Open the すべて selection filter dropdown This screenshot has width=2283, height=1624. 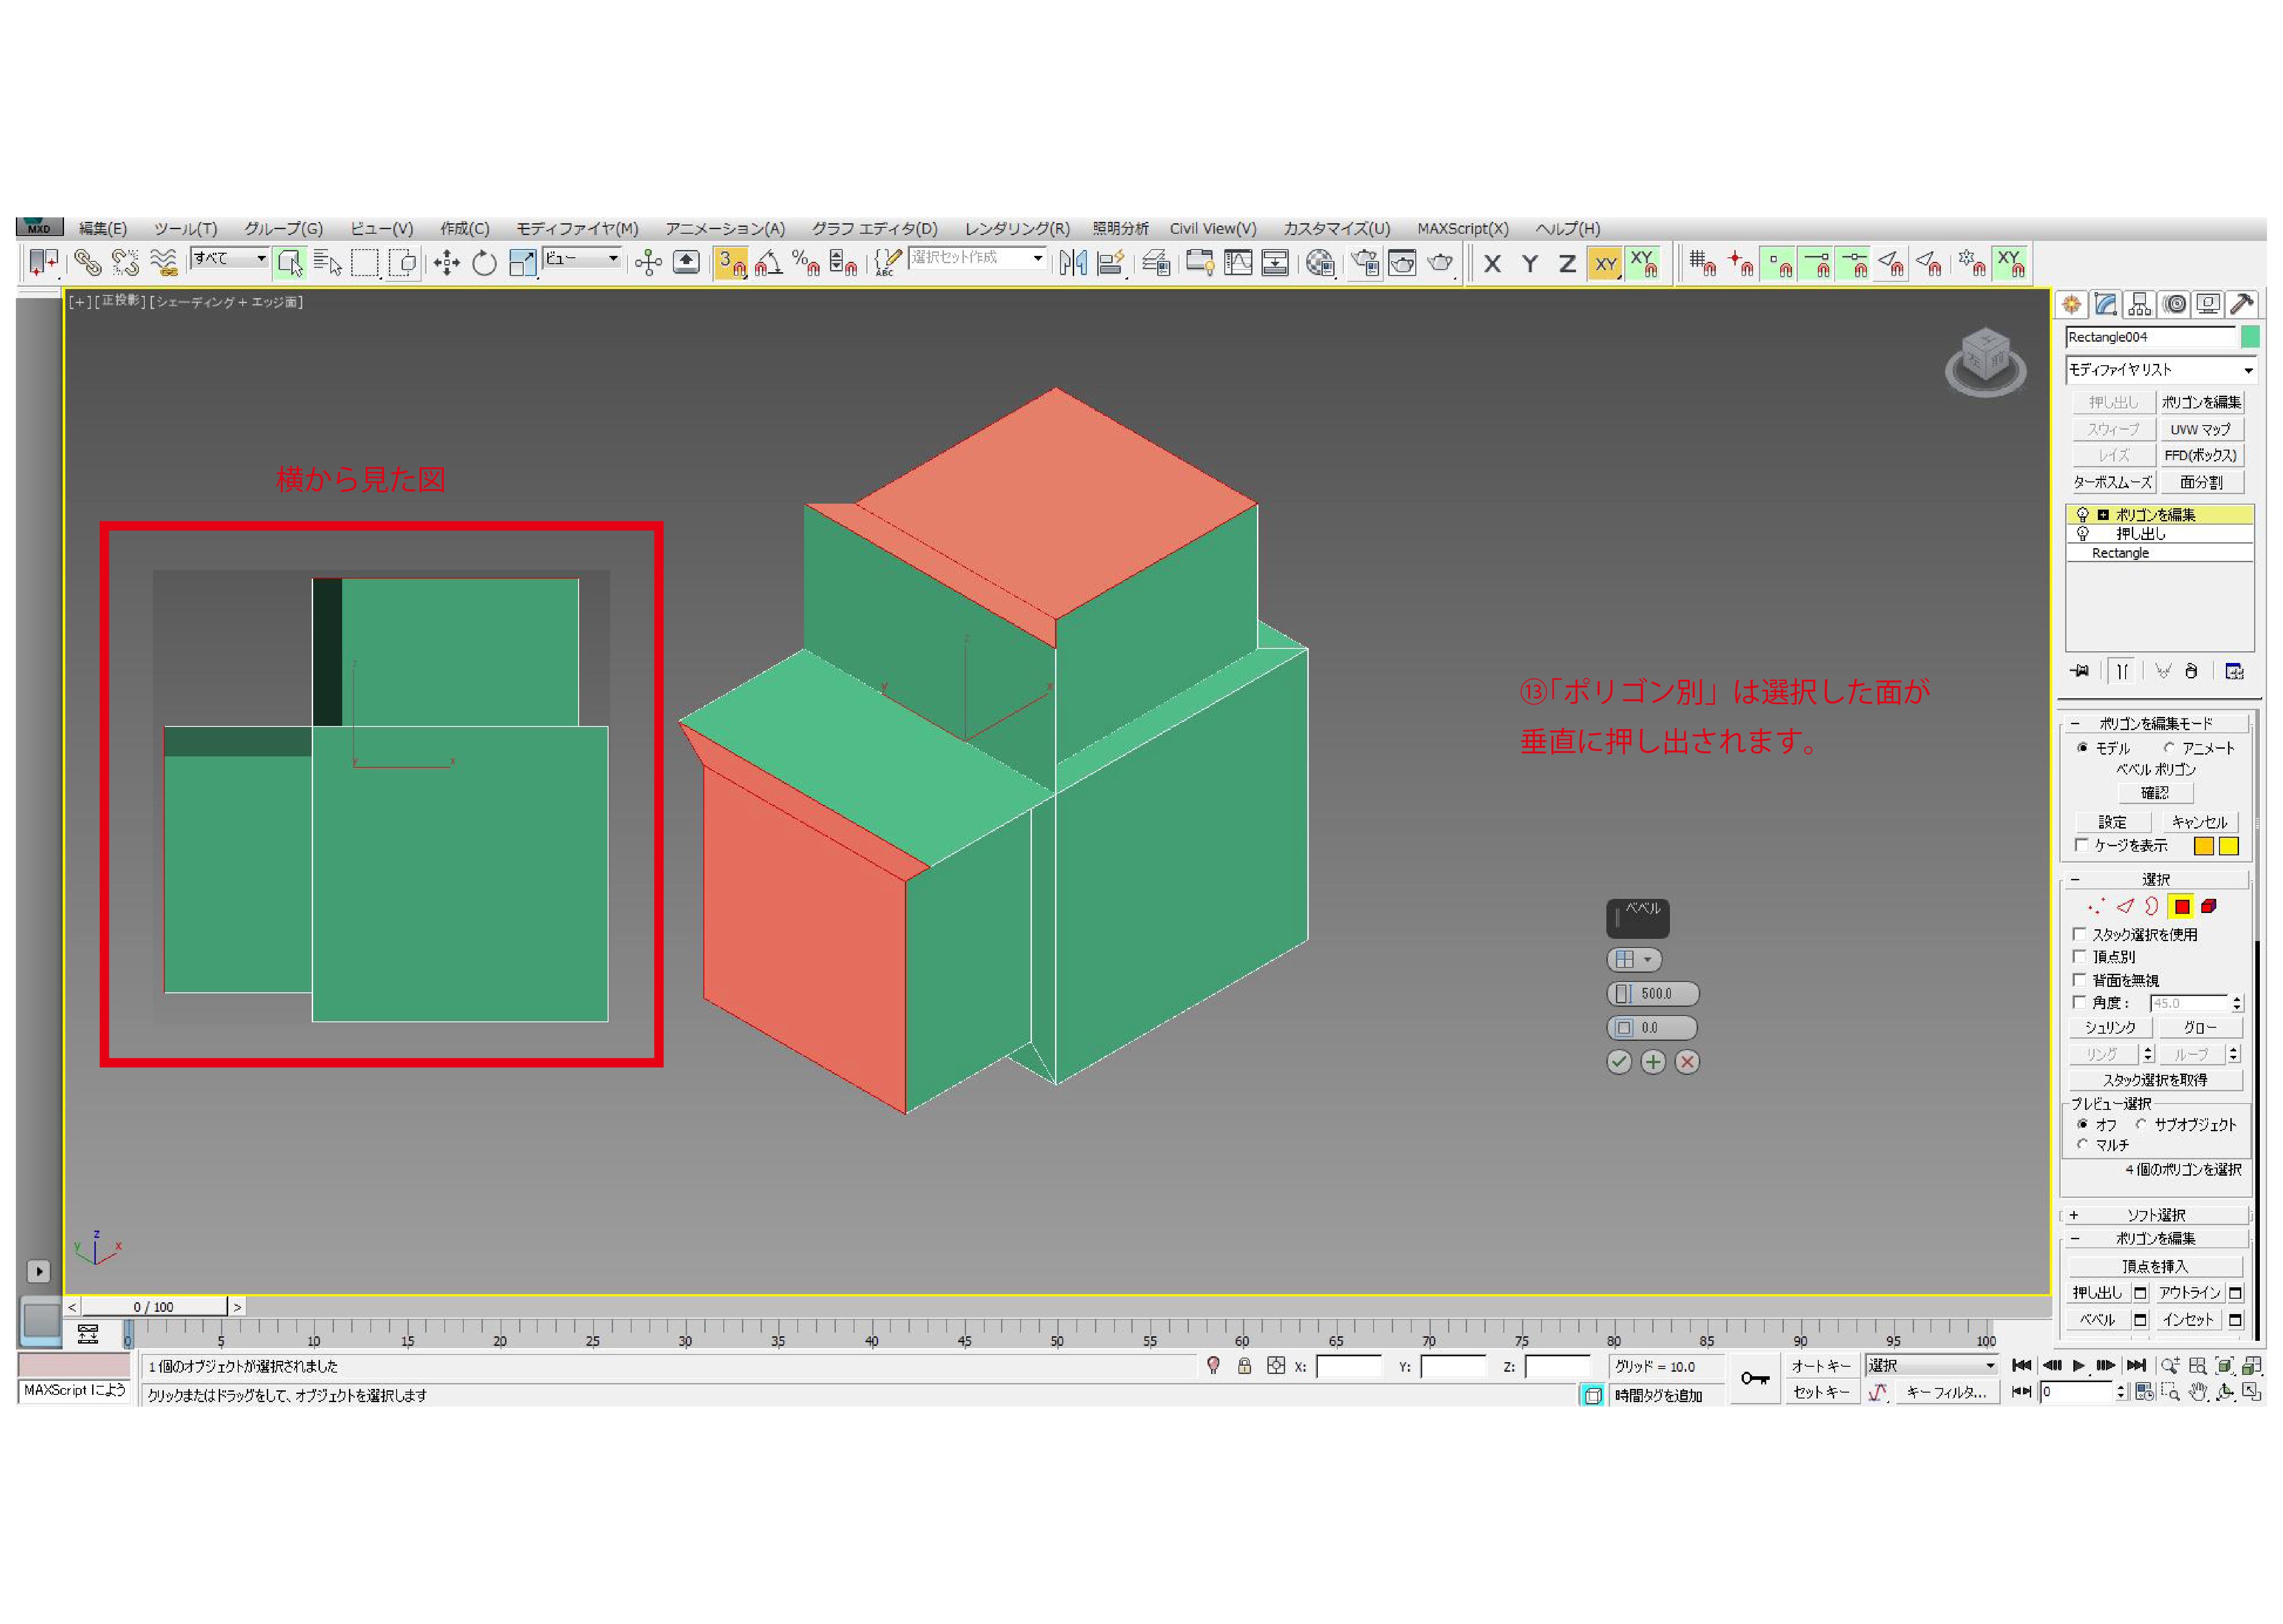(x=230, y=259)
